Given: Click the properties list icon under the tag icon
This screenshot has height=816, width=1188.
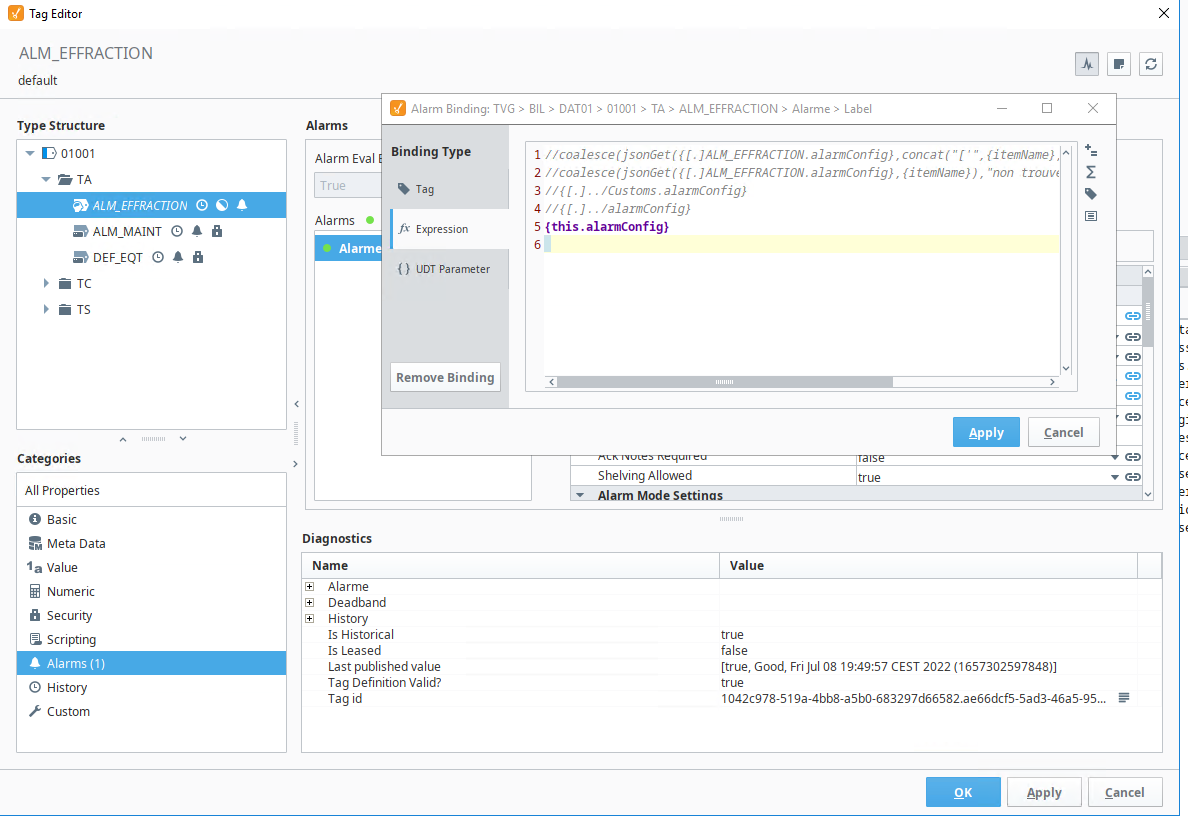Looking at the screenshot, I should [1091, 216].
